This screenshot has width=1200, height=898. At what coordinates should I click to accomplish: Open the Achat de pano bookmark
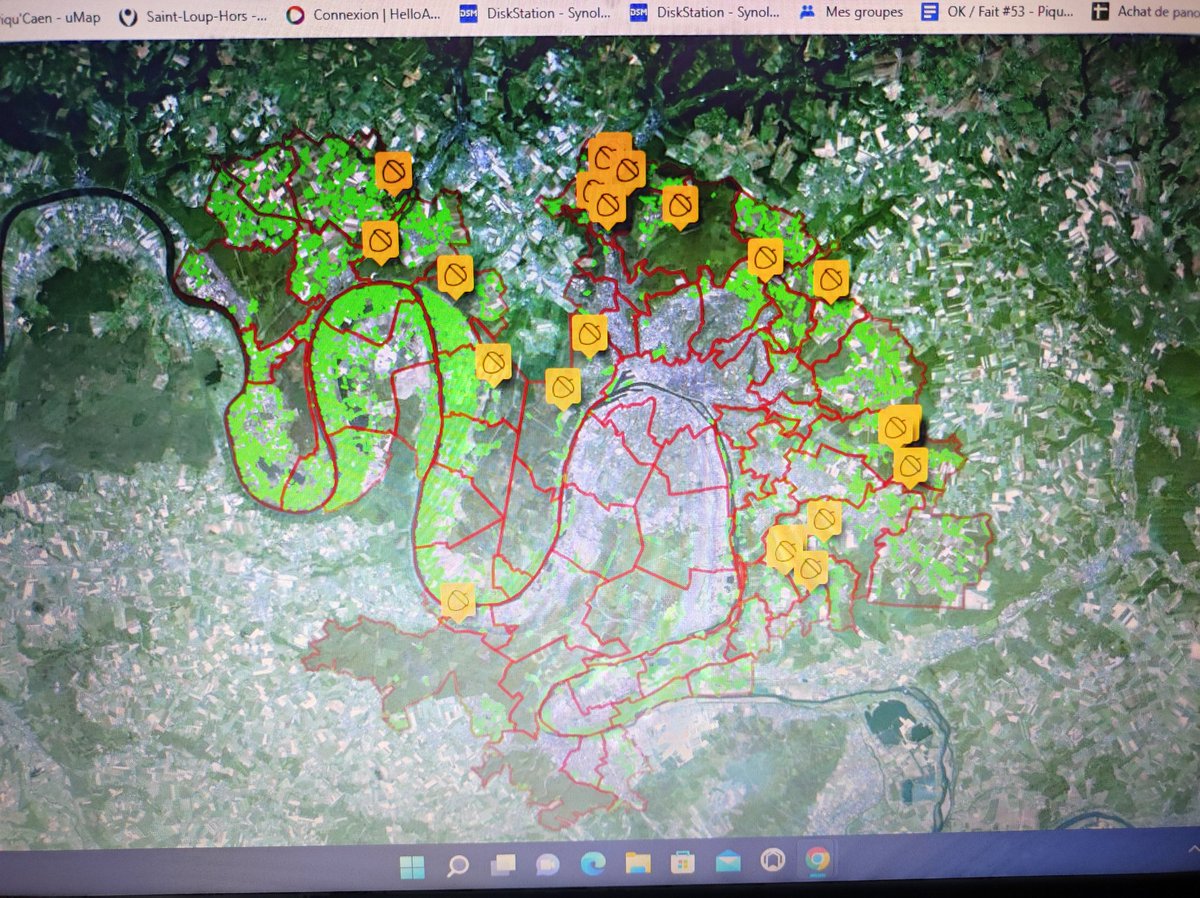[x=1145, y=13]
